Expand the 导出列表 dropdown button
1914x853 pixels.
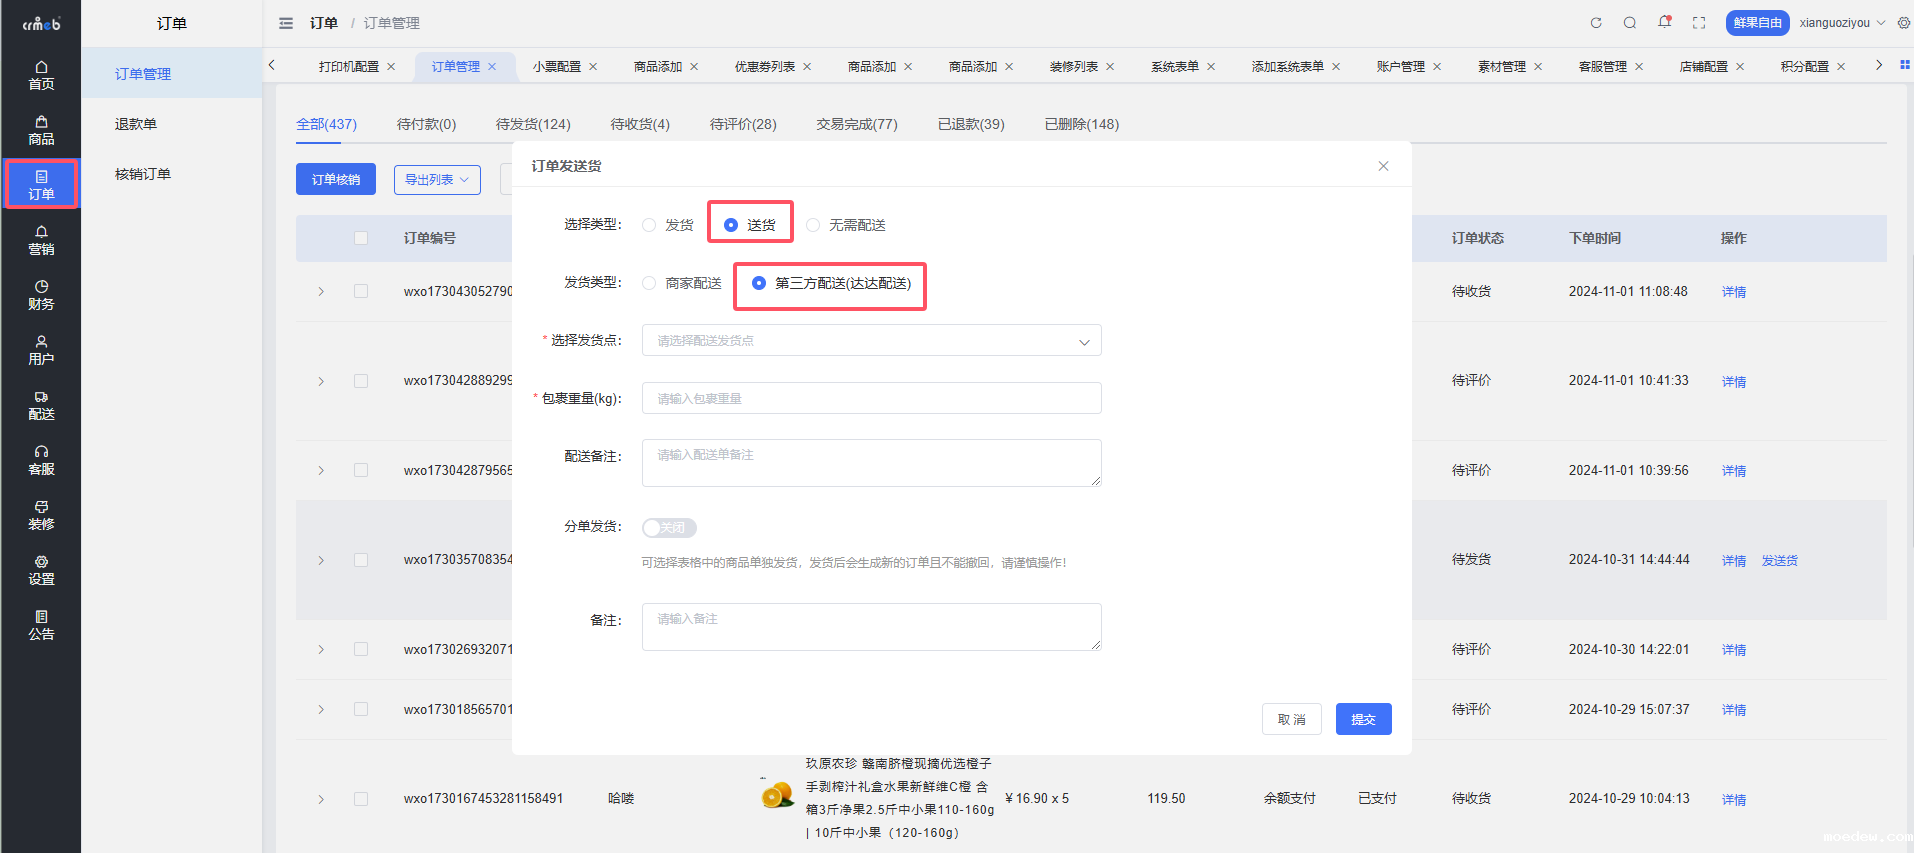pos(437,180)
